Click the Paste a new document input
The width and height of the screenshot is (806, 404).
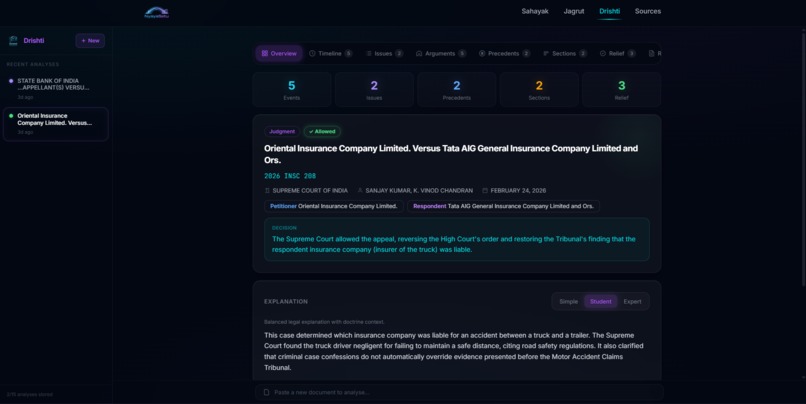click(x=459, y=392)
